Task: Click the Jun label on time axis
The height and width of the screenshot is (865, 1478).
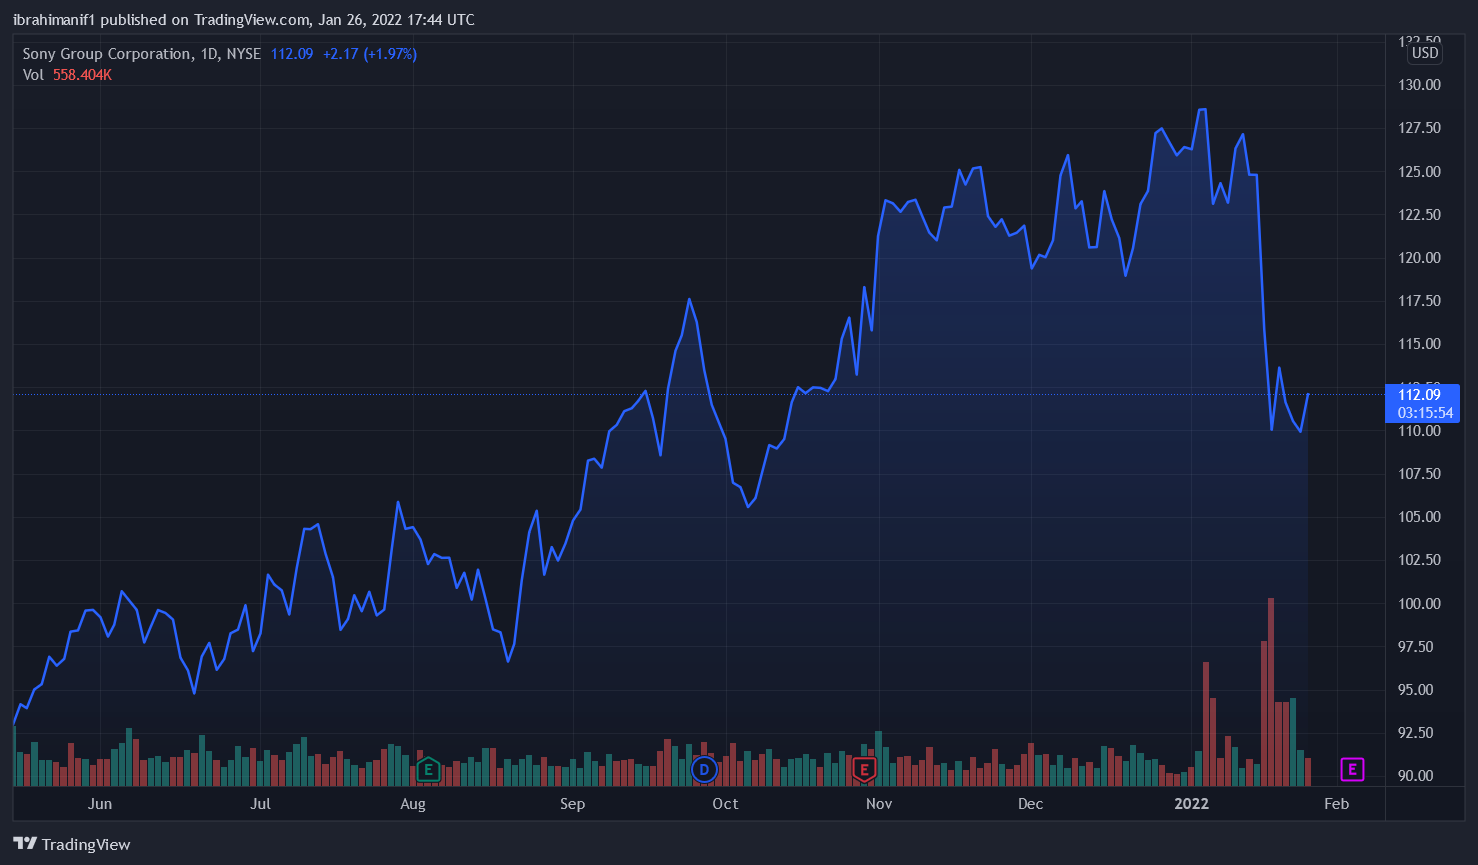Action: (100, 804)
